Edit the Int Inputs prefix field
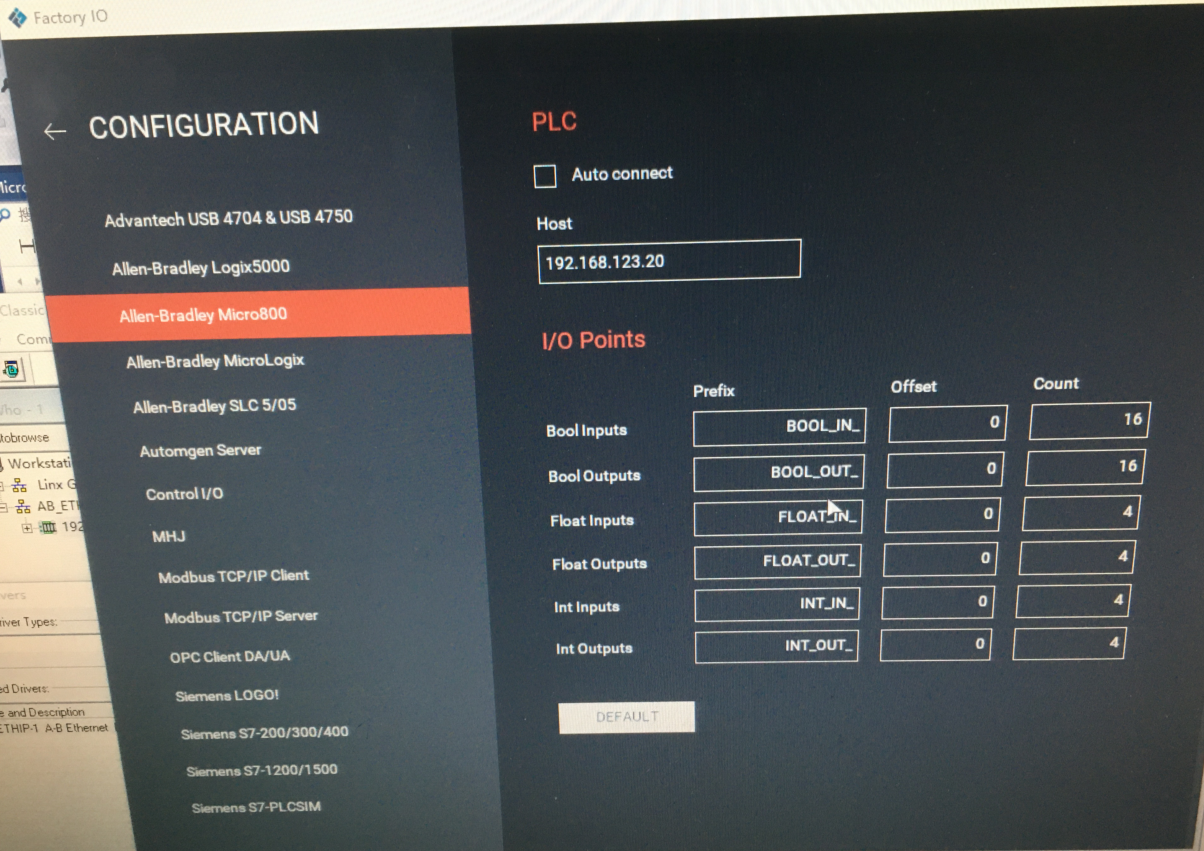The width and height of the screenshot is (1204, 851). tap(776, 604)
